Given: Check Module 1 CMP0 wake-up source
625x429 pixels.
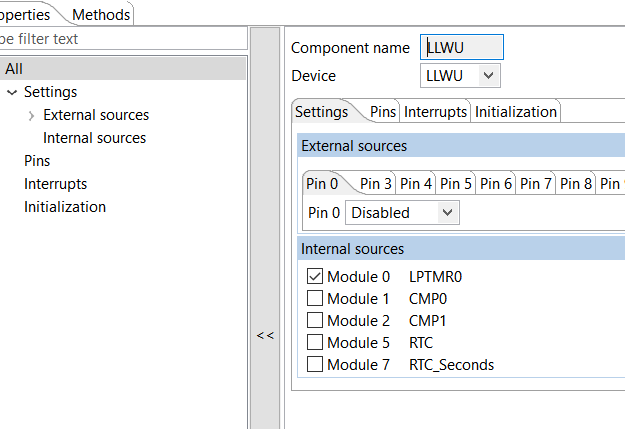Looking at the screenshot, I should pyautogui.click(x=315, y=298).
